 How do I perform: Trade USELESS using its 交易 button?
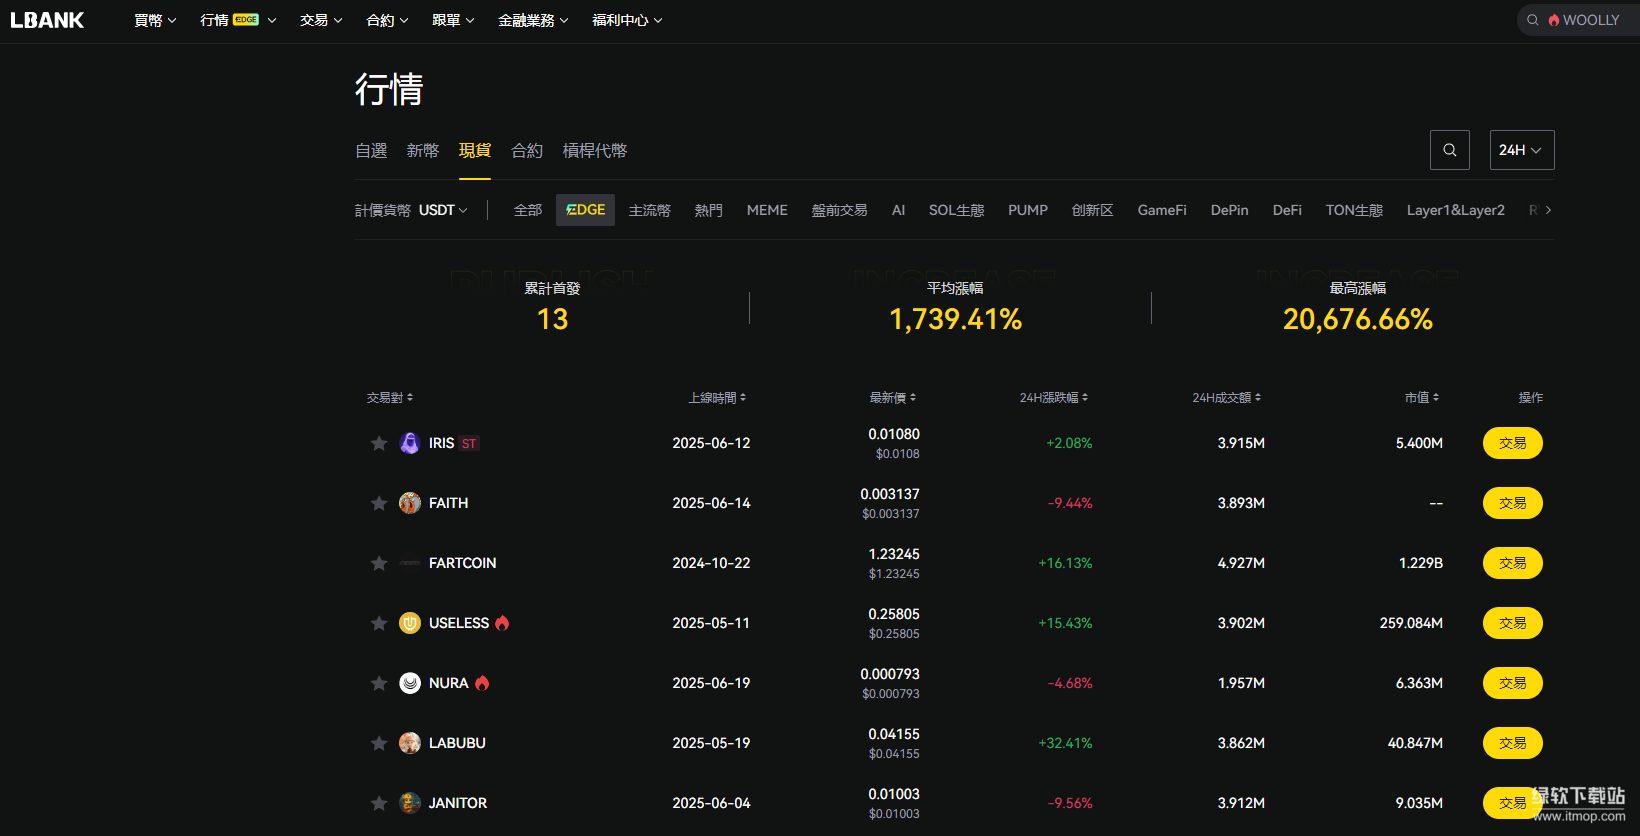[x=1512, y=623]
